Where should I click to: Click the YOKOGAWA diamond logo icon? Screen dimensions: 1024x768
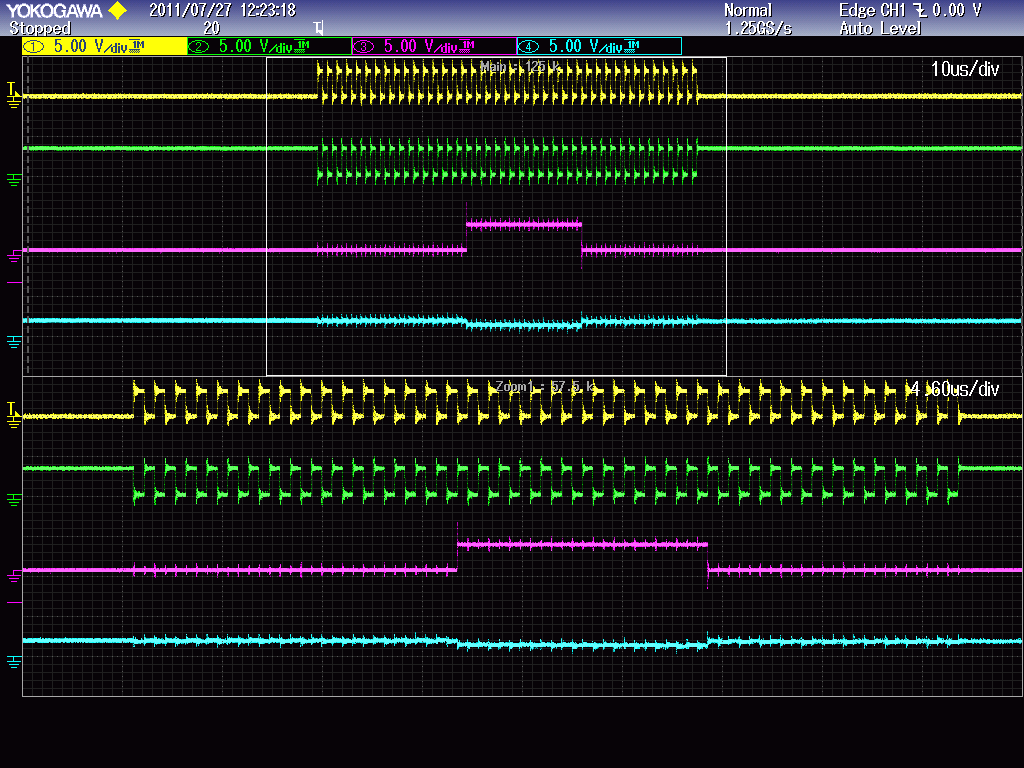pyautogui.click(x=118, y=10)
